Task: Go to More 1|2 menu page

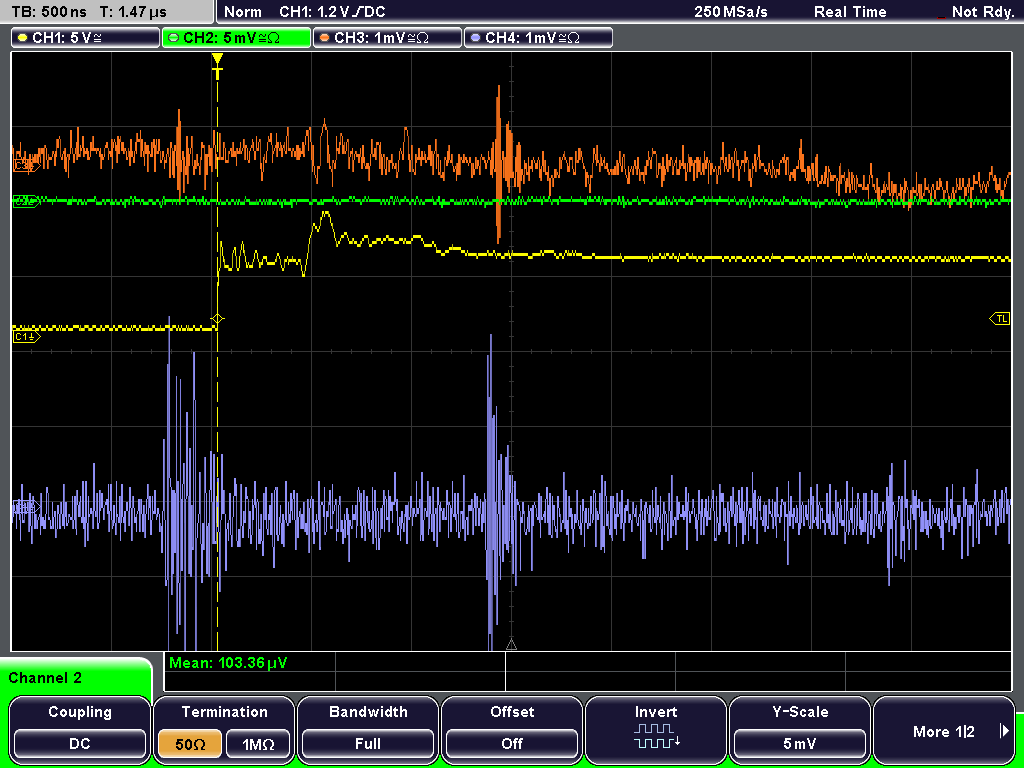Action: pyautogui.click(x=943, y=731)
